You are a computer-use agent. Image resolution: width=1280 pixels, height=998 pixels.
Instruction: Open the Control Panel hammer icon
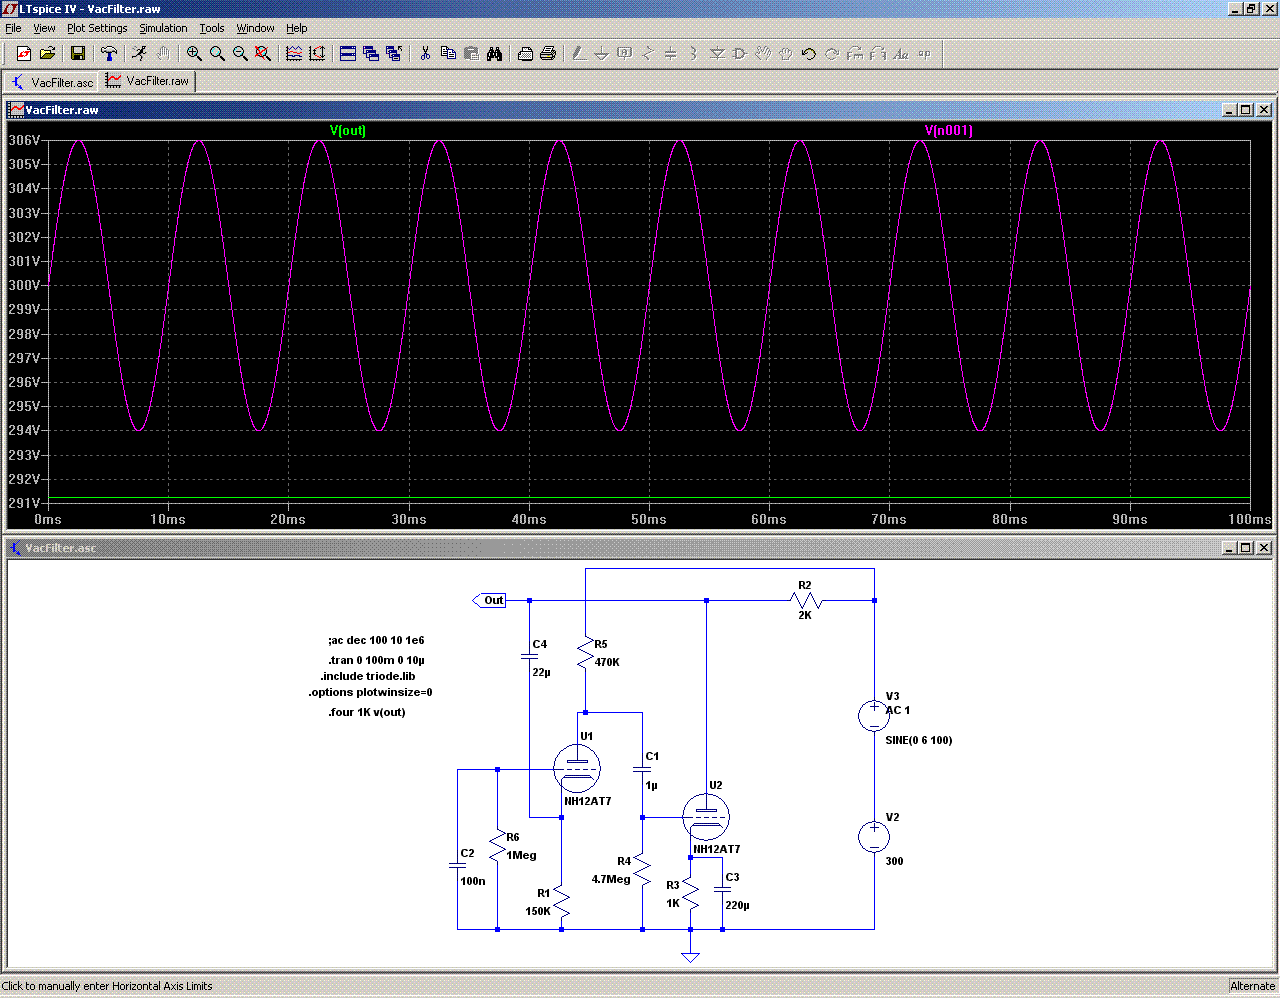(x=109, y=54)
